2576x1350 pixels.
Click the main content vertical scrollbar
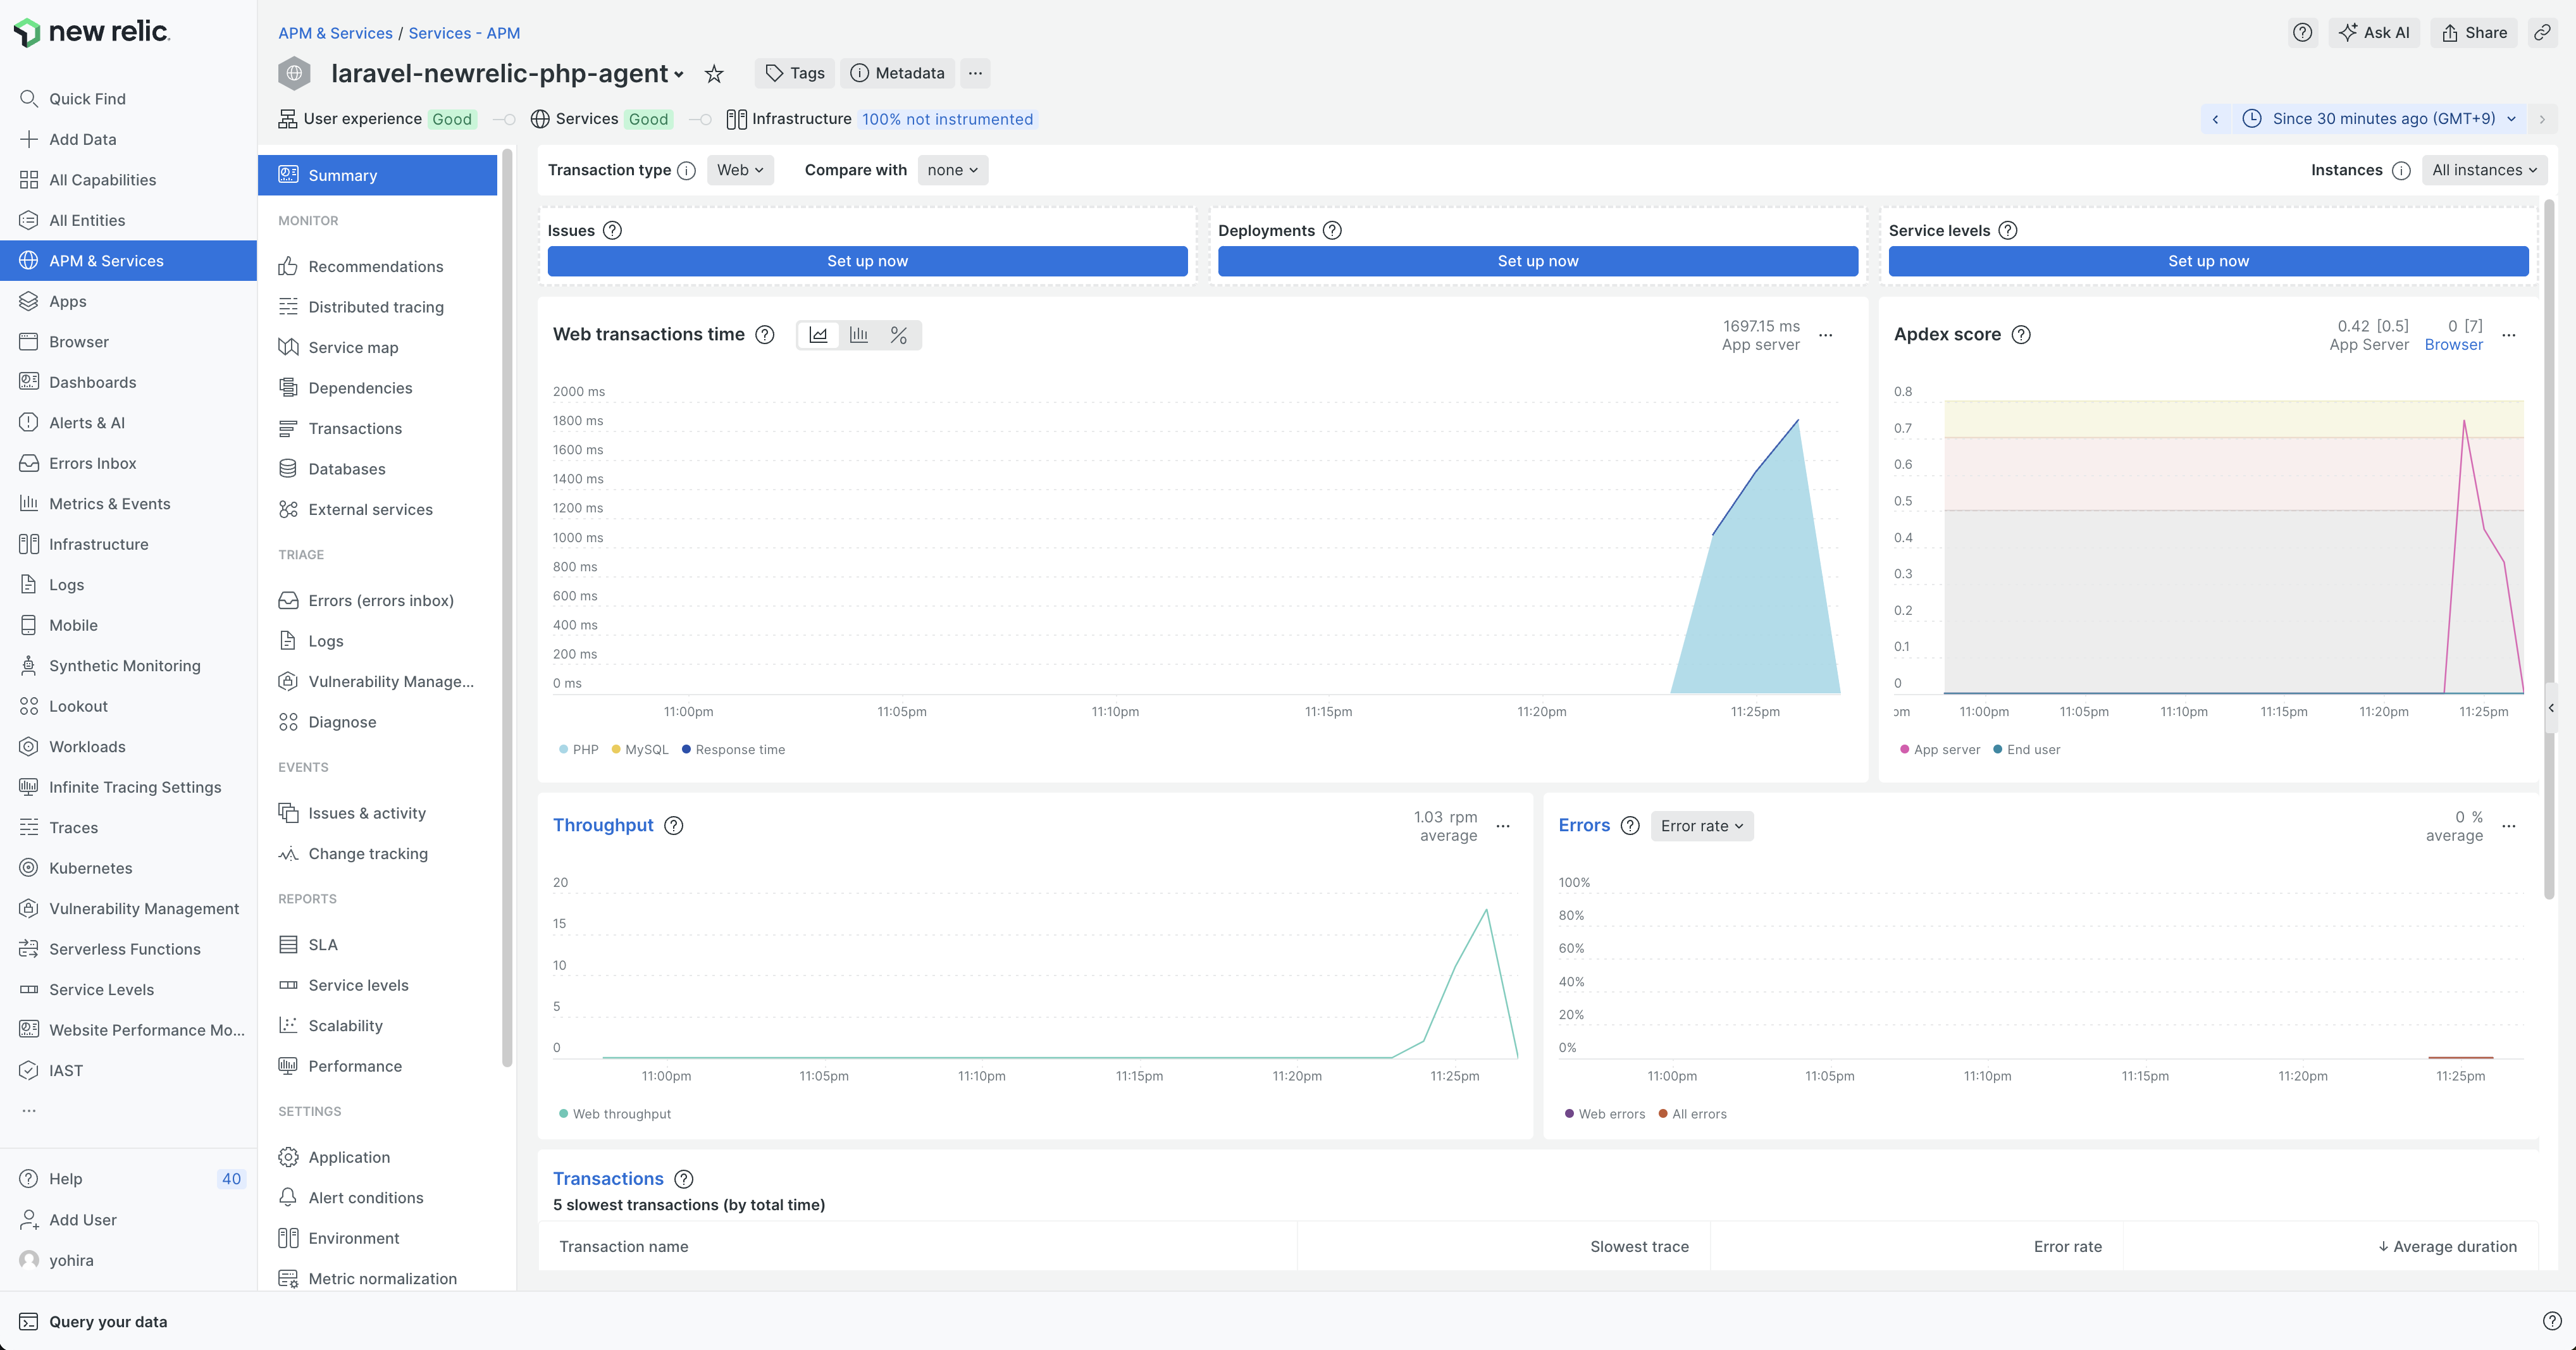click(x=2548, y=550)
